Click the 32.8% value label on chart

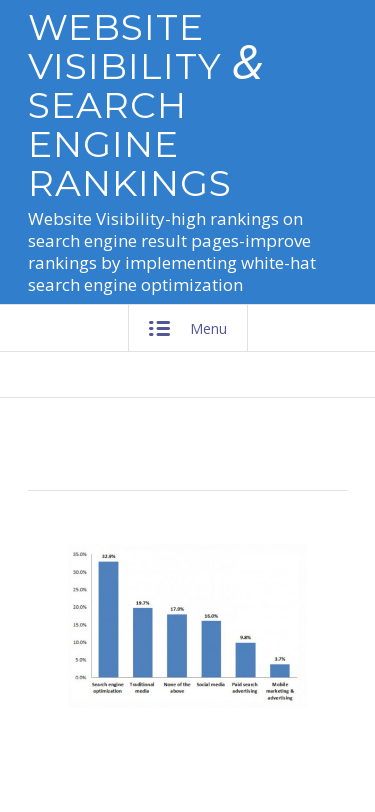pos(108,556)
